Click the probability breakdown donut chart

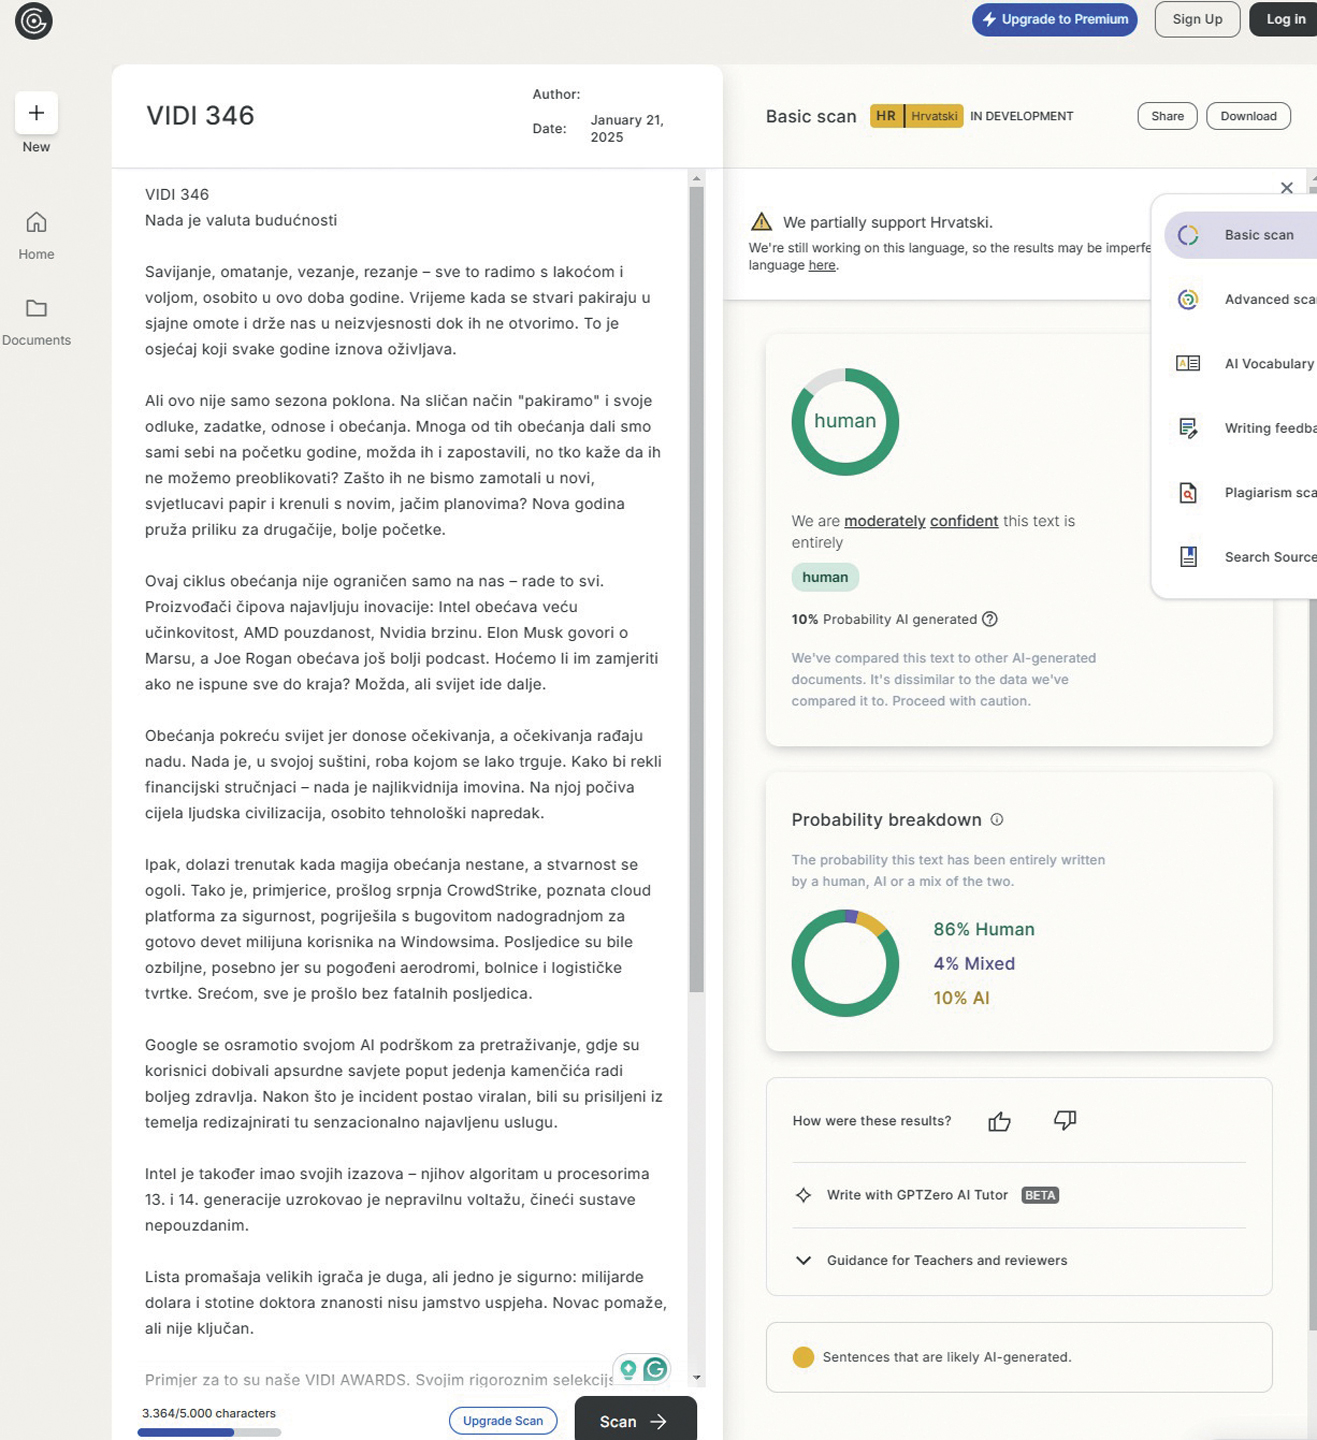click(845, 963)
